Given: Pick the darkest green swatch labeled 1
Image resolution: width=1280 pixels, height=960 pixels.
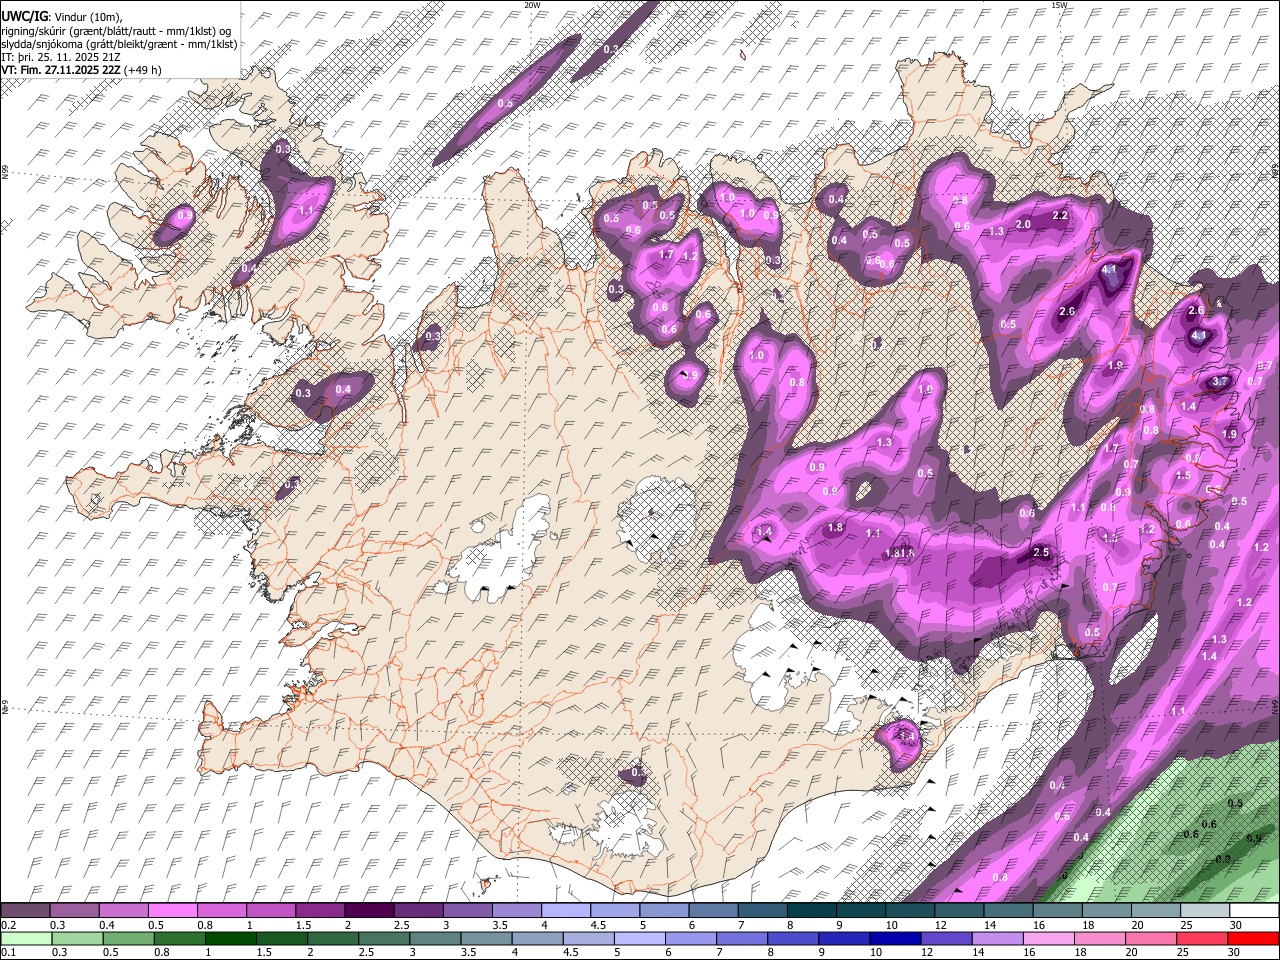Looking at the screenshot, I should coord(231,938).
